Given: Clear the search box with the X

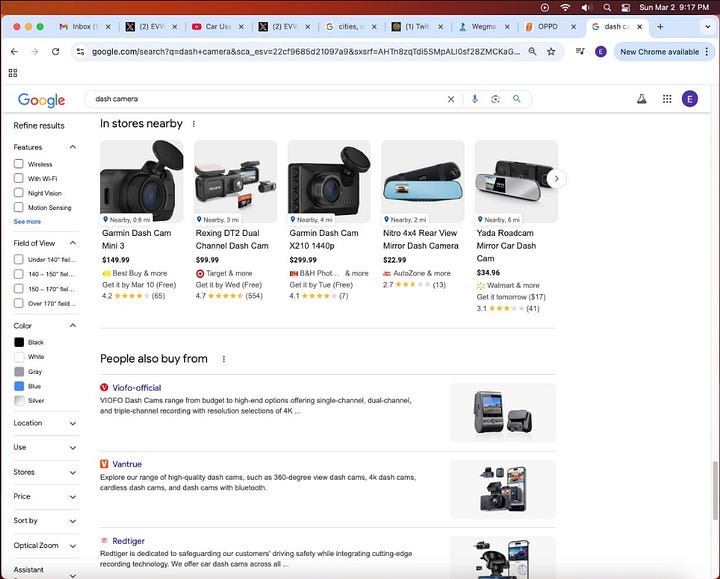Looking at the screenshot, I should [x=451, y=99].
